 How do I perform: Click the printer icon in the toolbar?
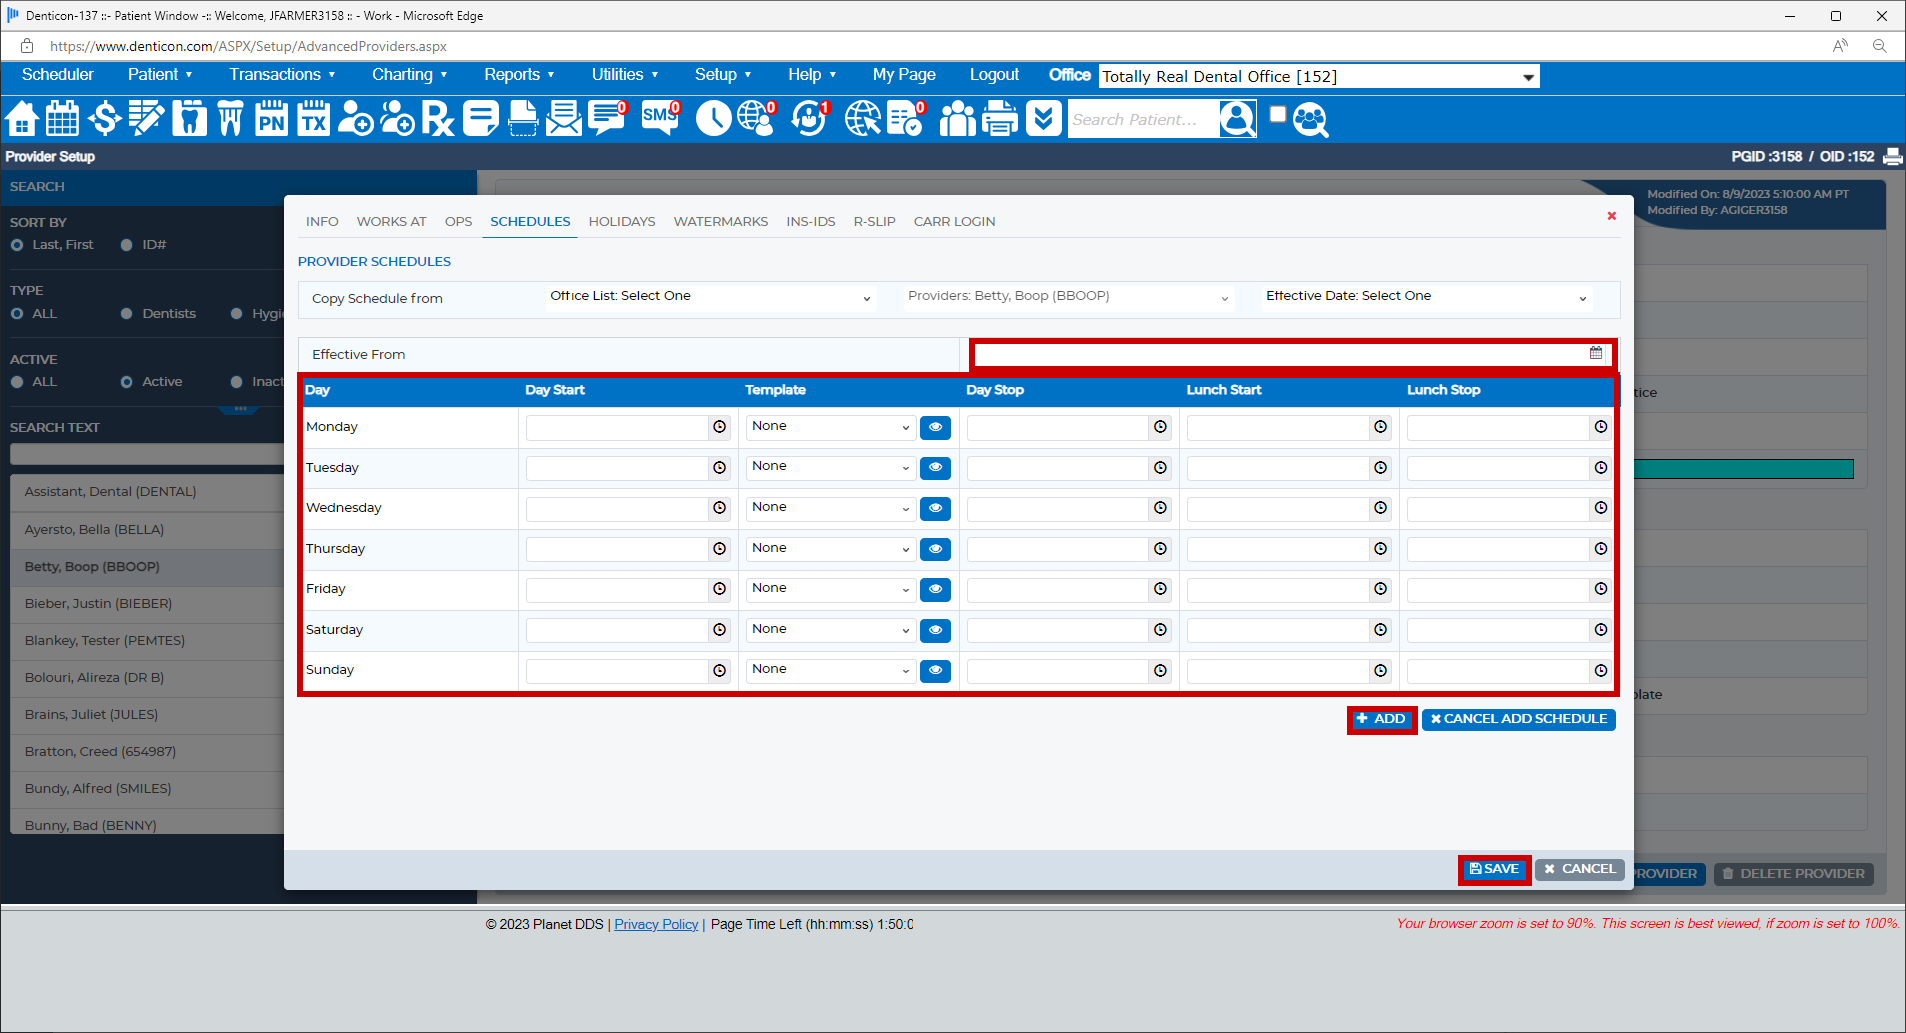[999, 119]
